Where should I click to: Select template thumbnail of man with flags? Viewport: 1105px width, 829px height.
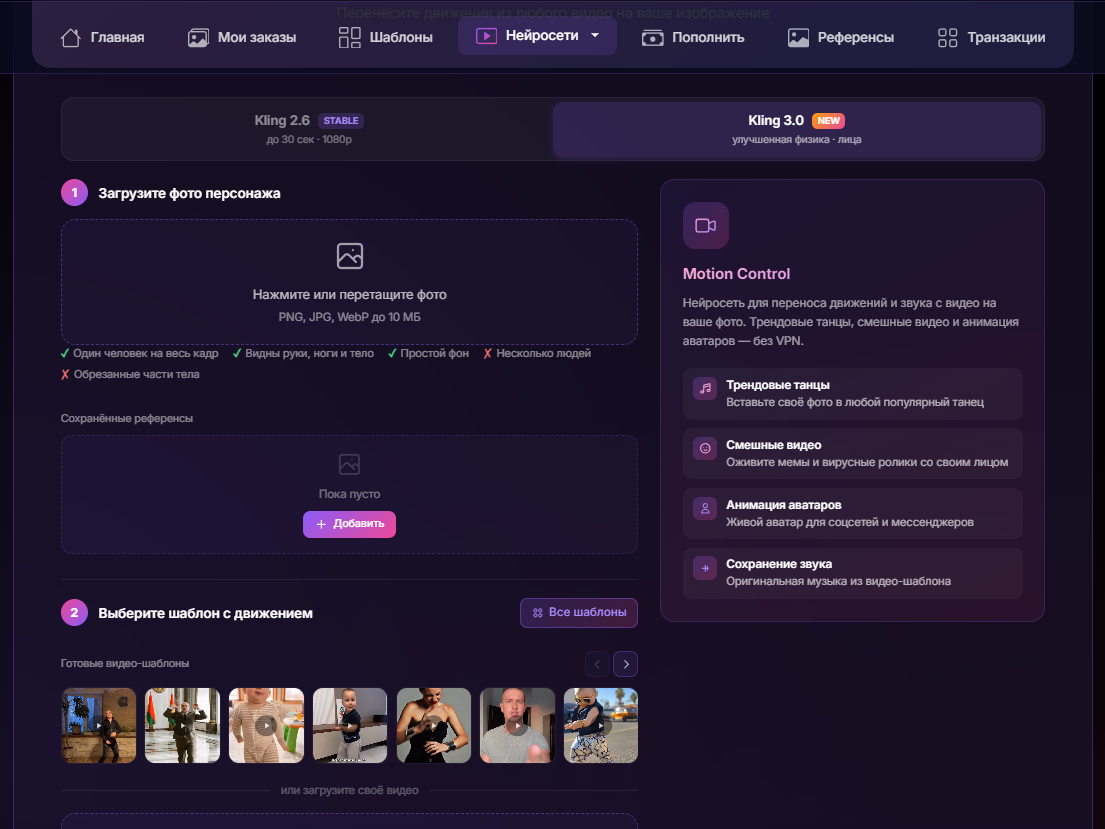pyautogui.click(x=183, y=725)
